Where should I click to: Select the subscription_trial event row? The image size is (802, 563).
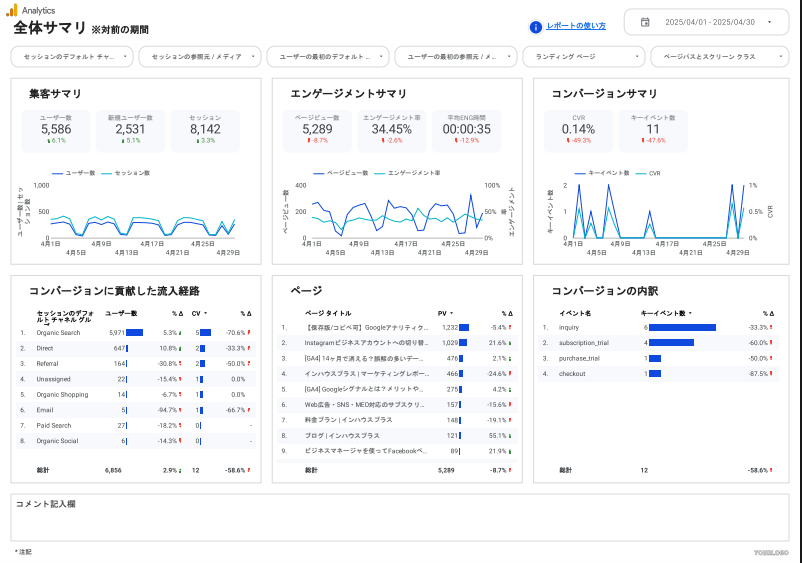point(659,343)
